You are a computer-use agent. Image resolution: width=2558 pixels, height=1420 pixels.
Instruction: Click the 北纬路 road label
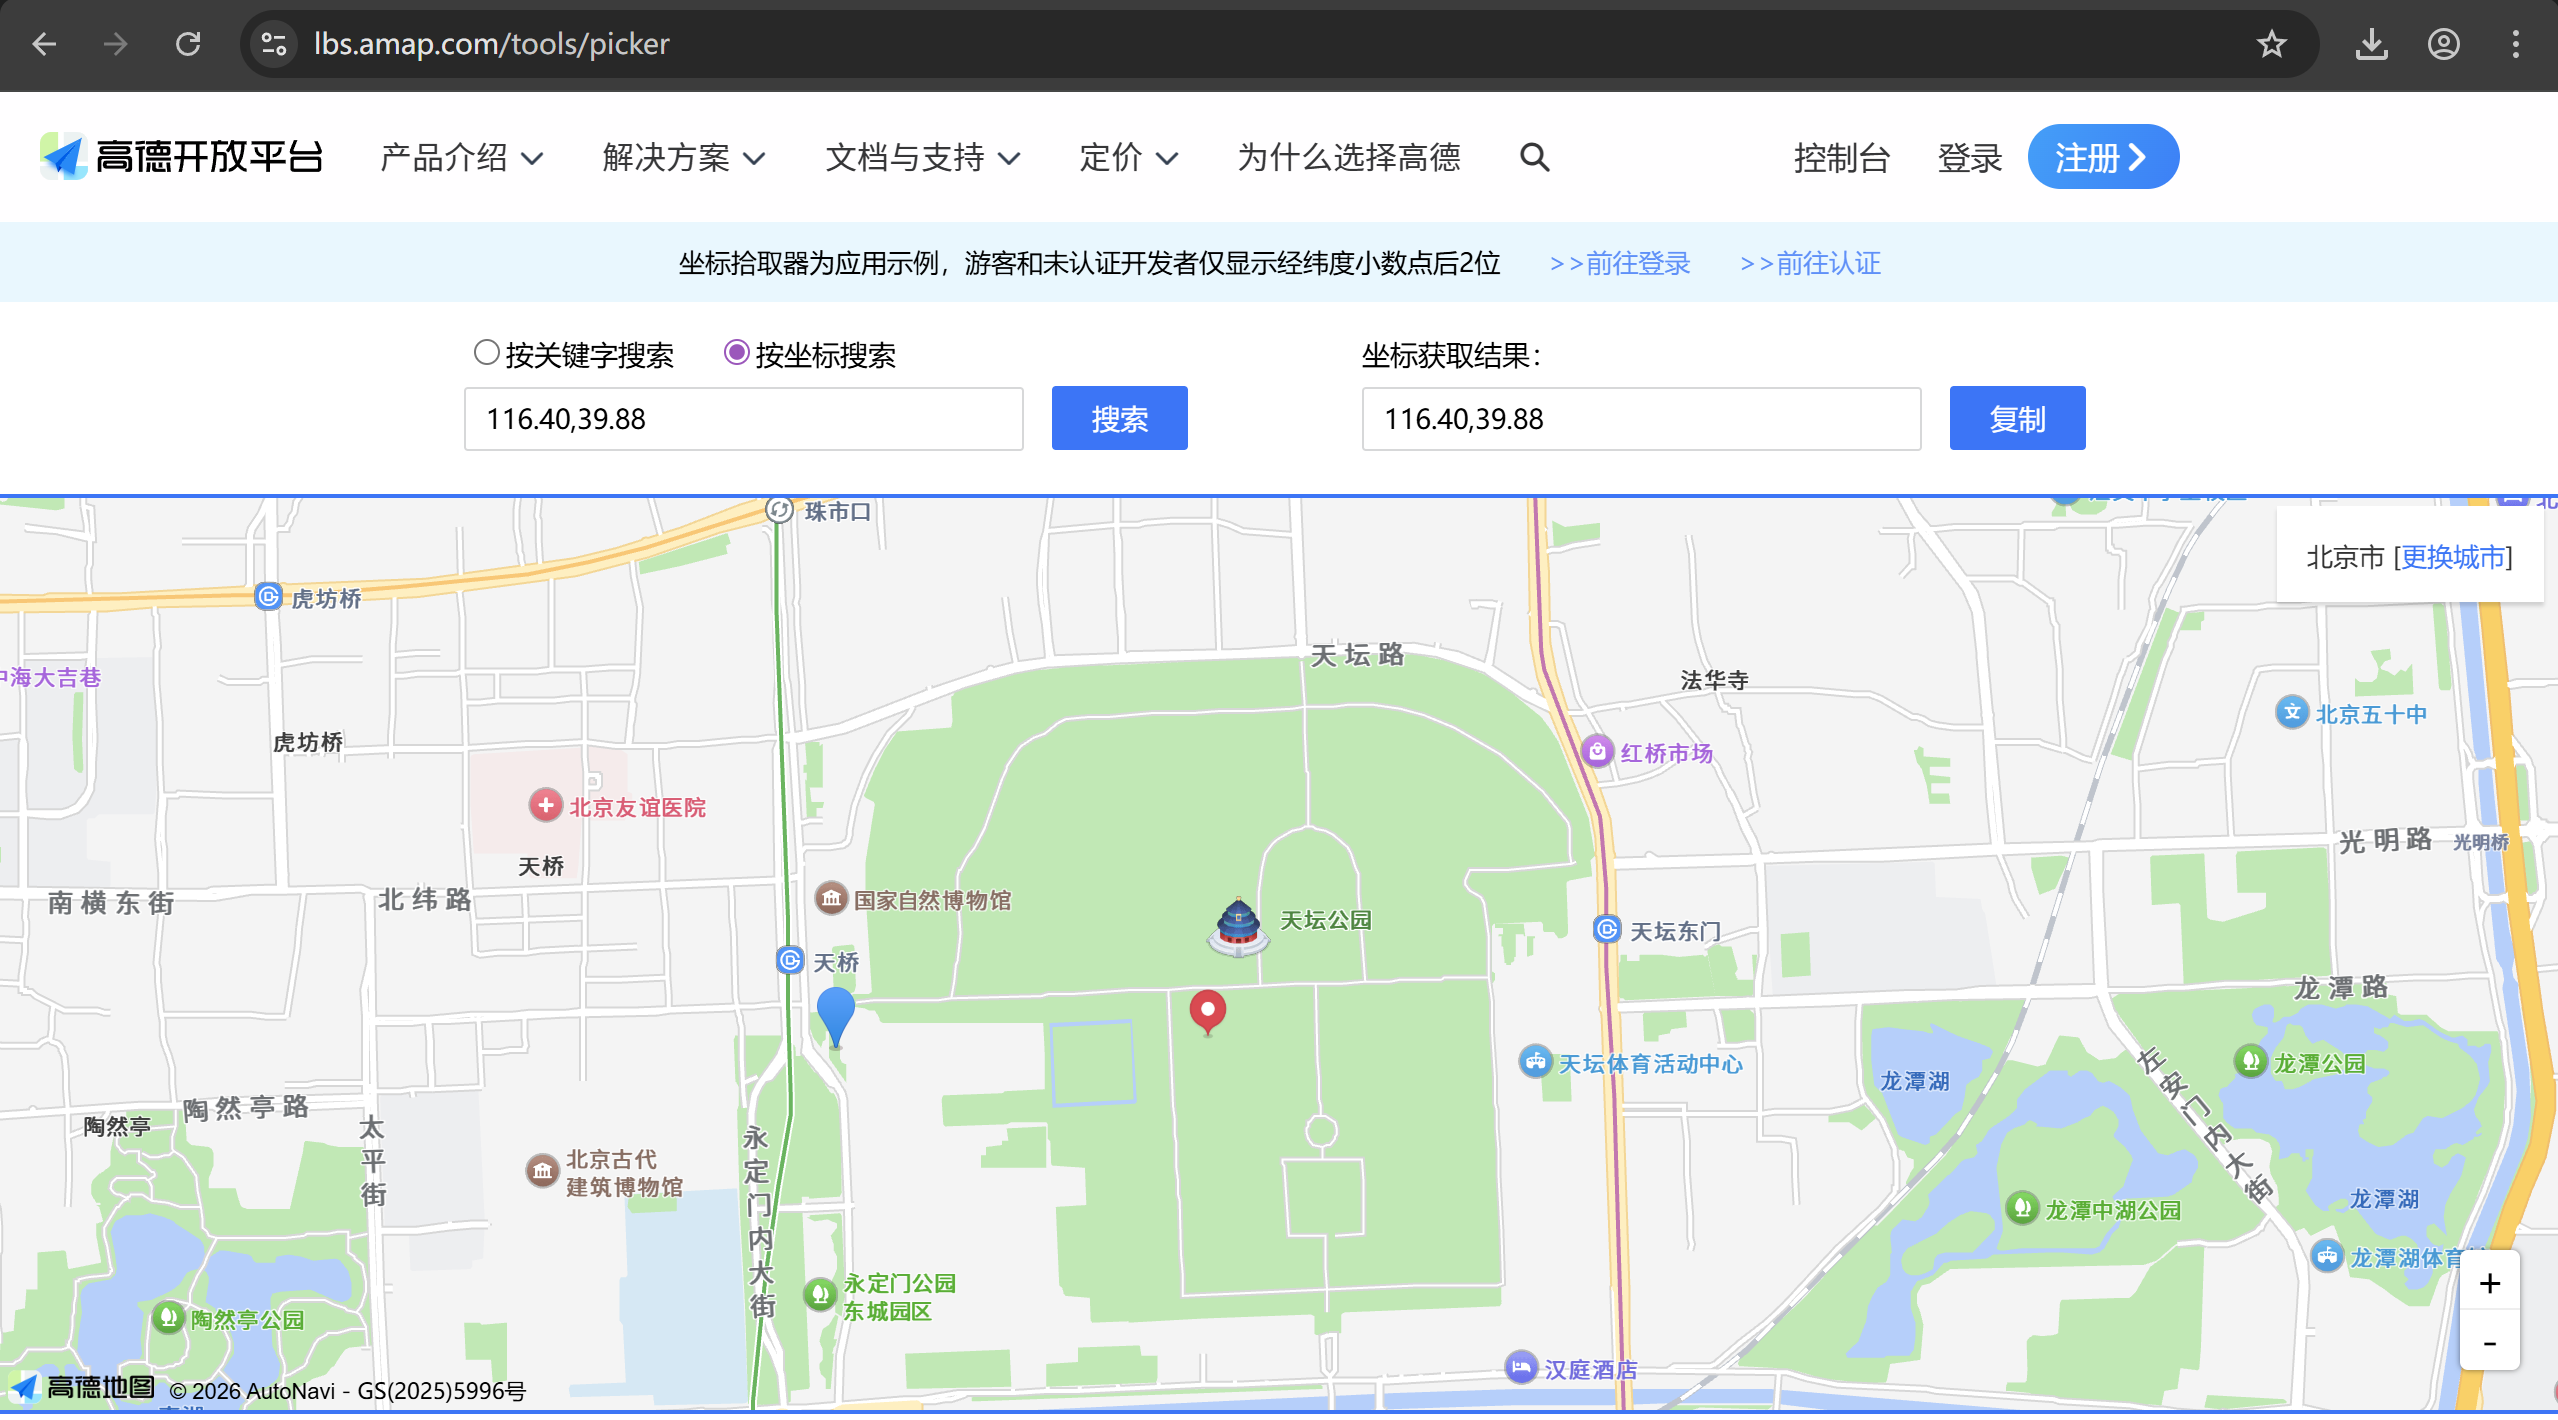pos(425,899)
